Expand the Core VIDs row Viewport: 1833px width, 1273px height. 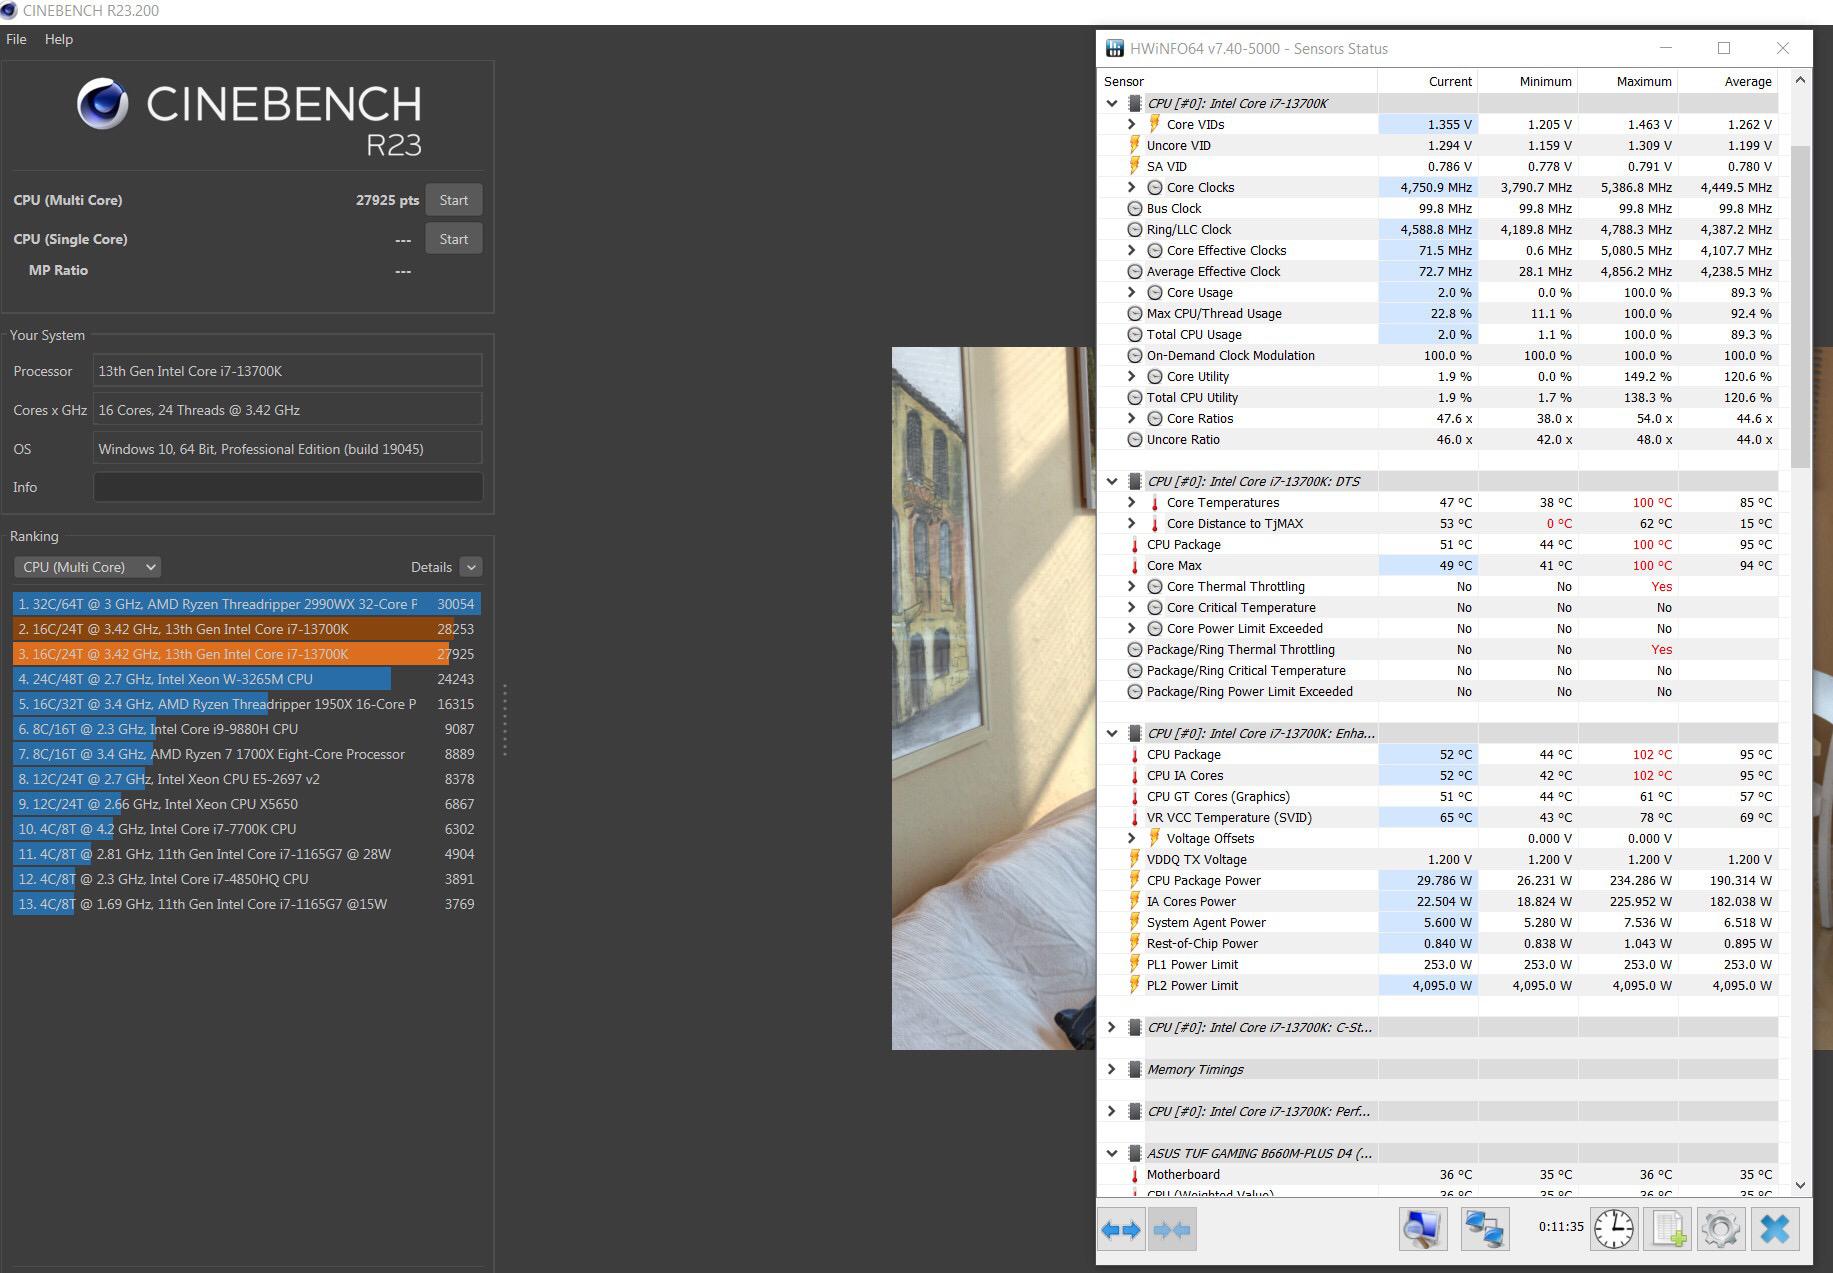(x=1131, y=124)
